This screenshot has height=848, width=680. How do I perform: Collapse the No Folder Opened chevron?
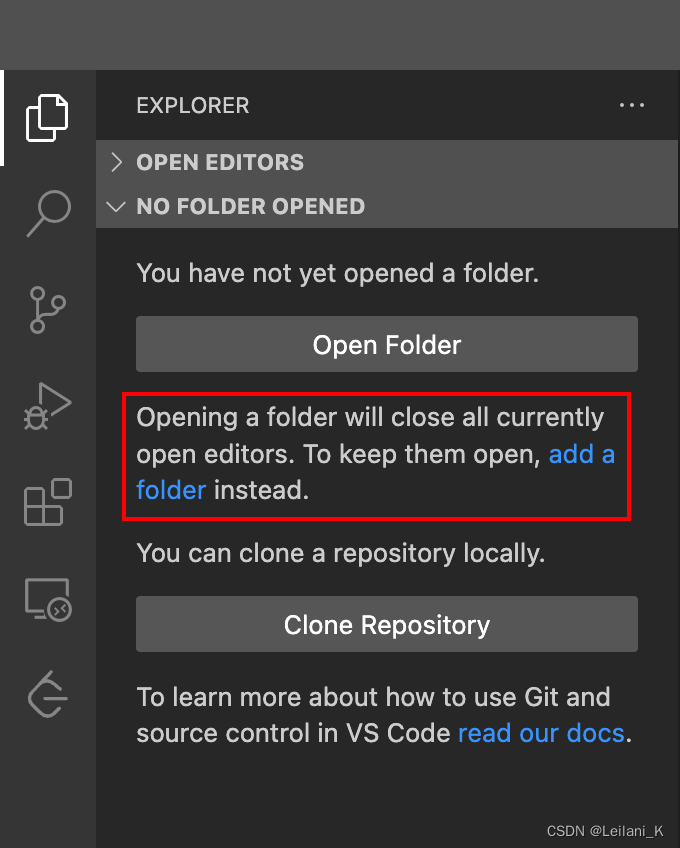(x=116, y=206)
